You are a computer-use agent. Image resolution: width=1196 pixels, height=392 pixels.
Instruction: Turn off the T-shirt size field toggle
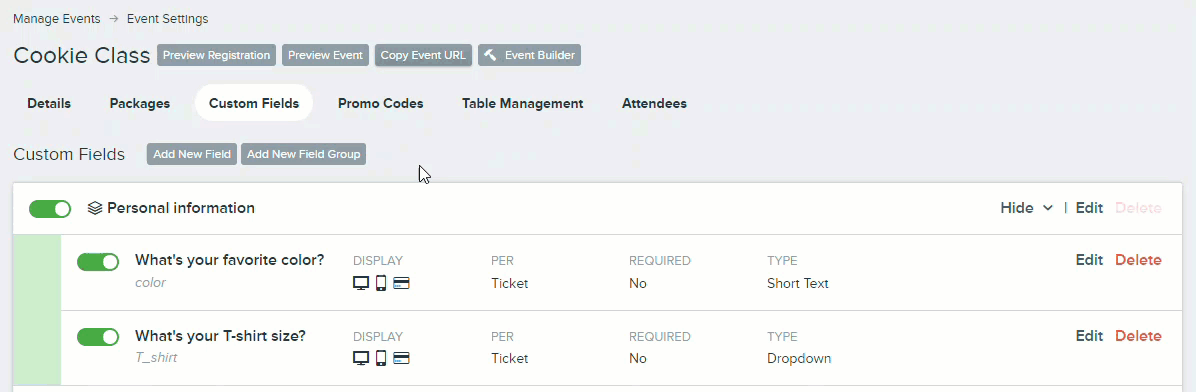coord(98,336)
